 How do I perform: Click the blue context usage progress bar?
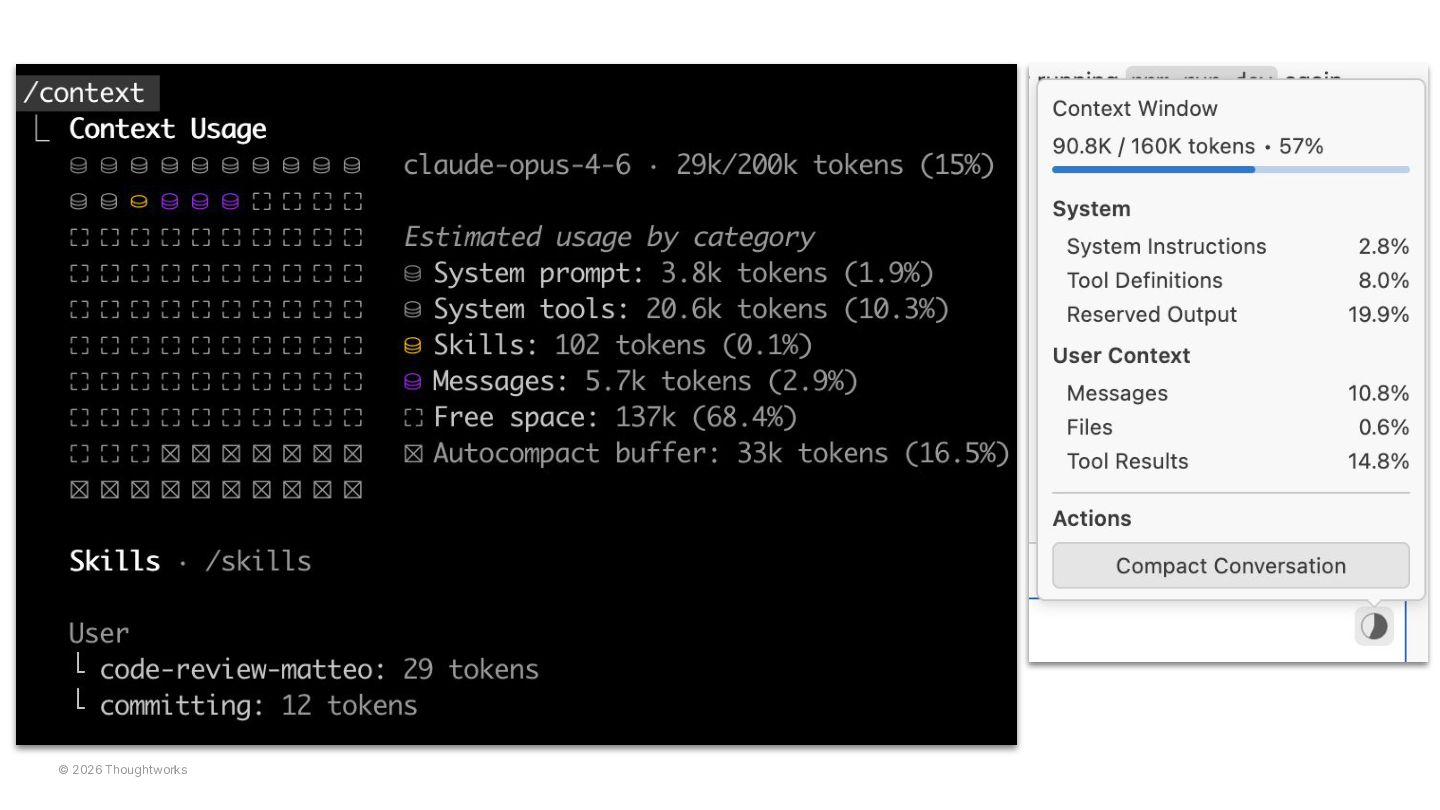[1230, 170]
